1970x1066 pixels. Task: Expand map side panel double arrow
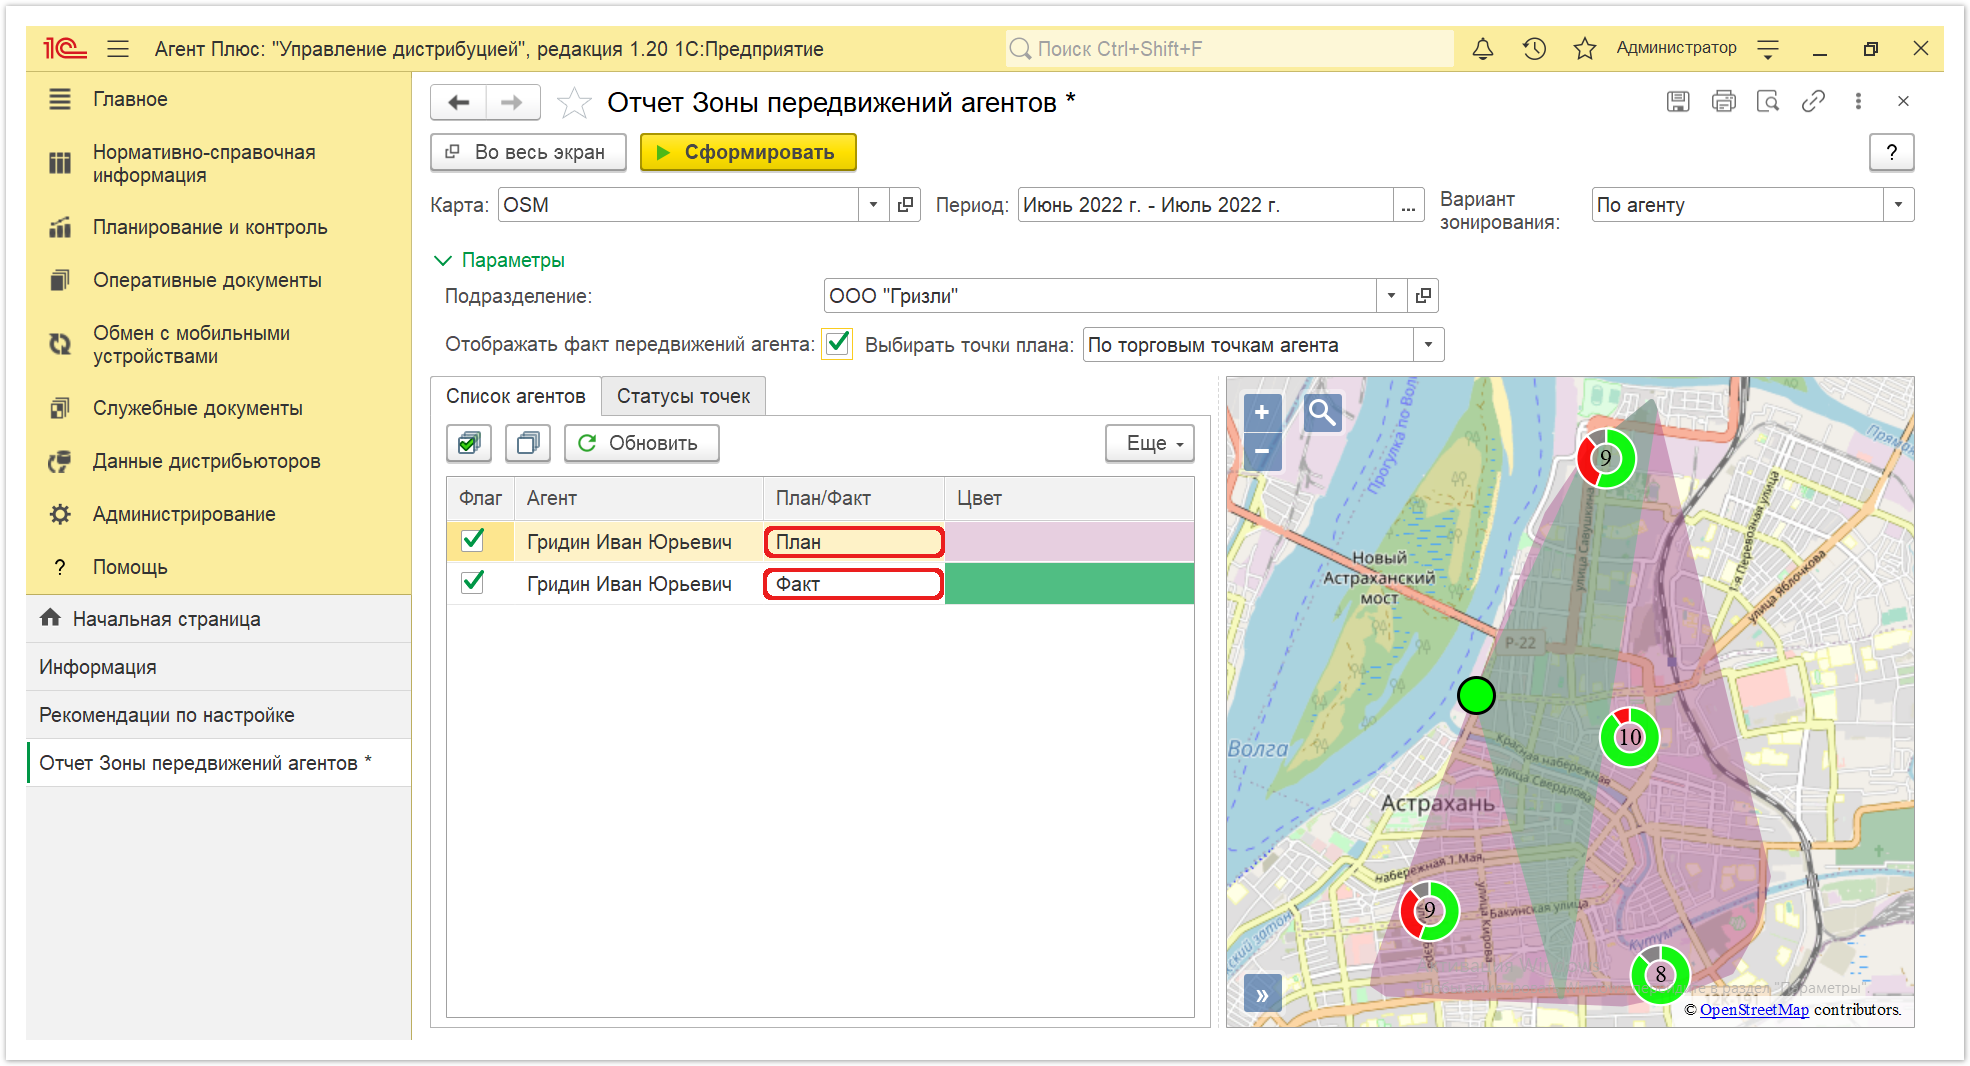tap(1262, 995)
